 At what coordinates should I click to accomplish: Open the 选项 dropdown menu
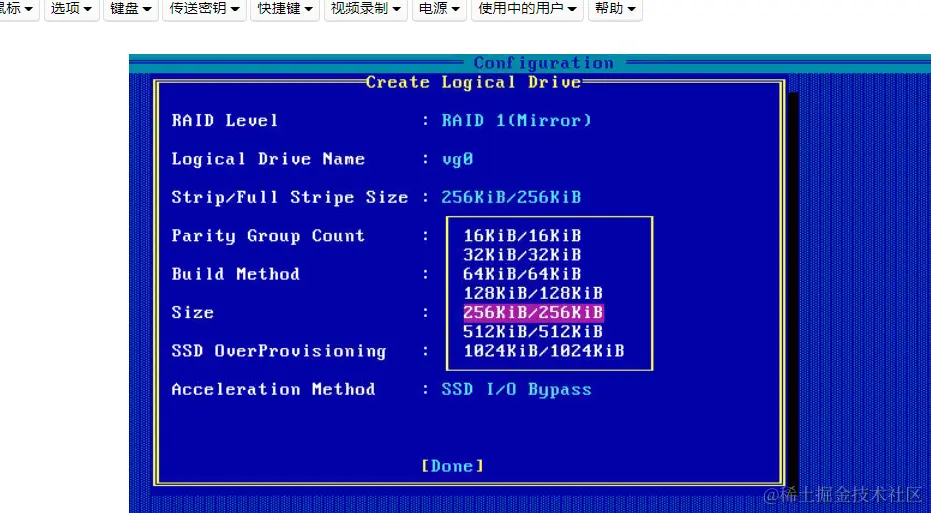click(71, 9)
